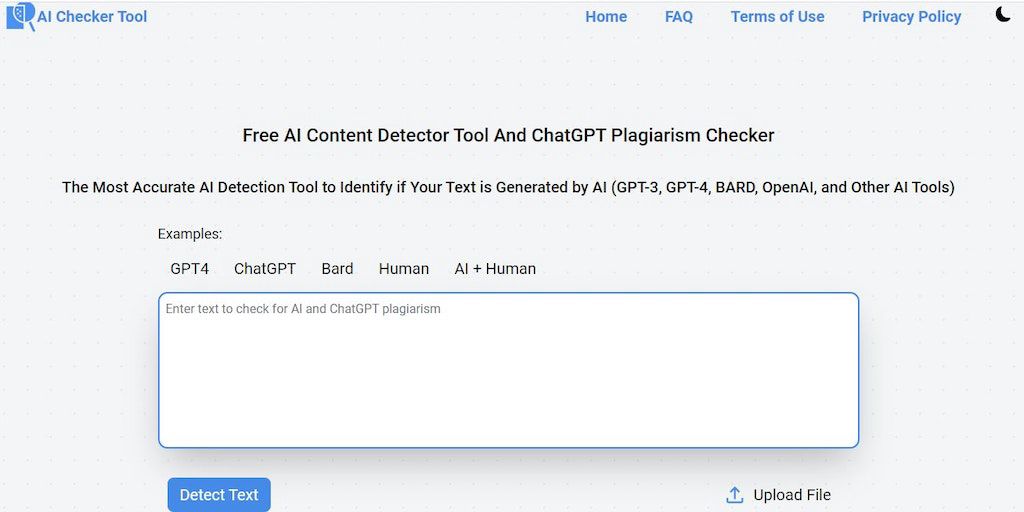Go to the Home page
Image resolution: width=1024 pixels, height=512 pixels.
606,17
